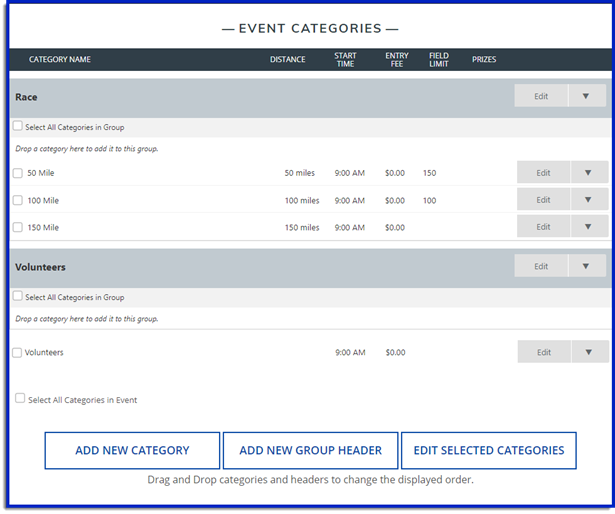Viewport: 615px width, 514px height.
Task: Edit the Volunteers group header
Action: point(541,267)
